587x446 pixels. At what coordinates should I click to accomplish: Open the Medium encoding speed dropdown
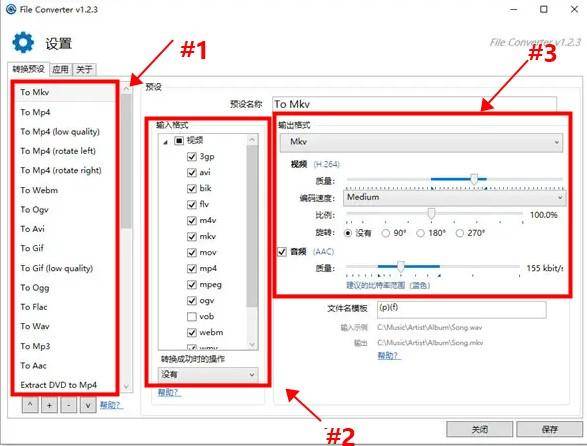point(454,198)
